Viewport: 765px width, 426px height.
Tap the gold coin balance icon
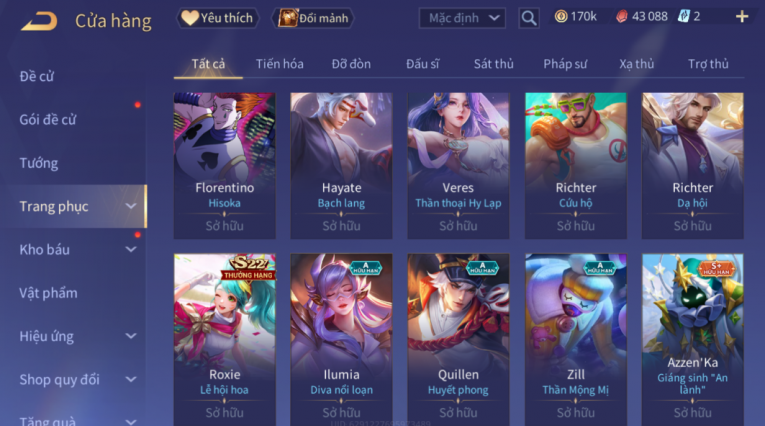coord(561,17)
